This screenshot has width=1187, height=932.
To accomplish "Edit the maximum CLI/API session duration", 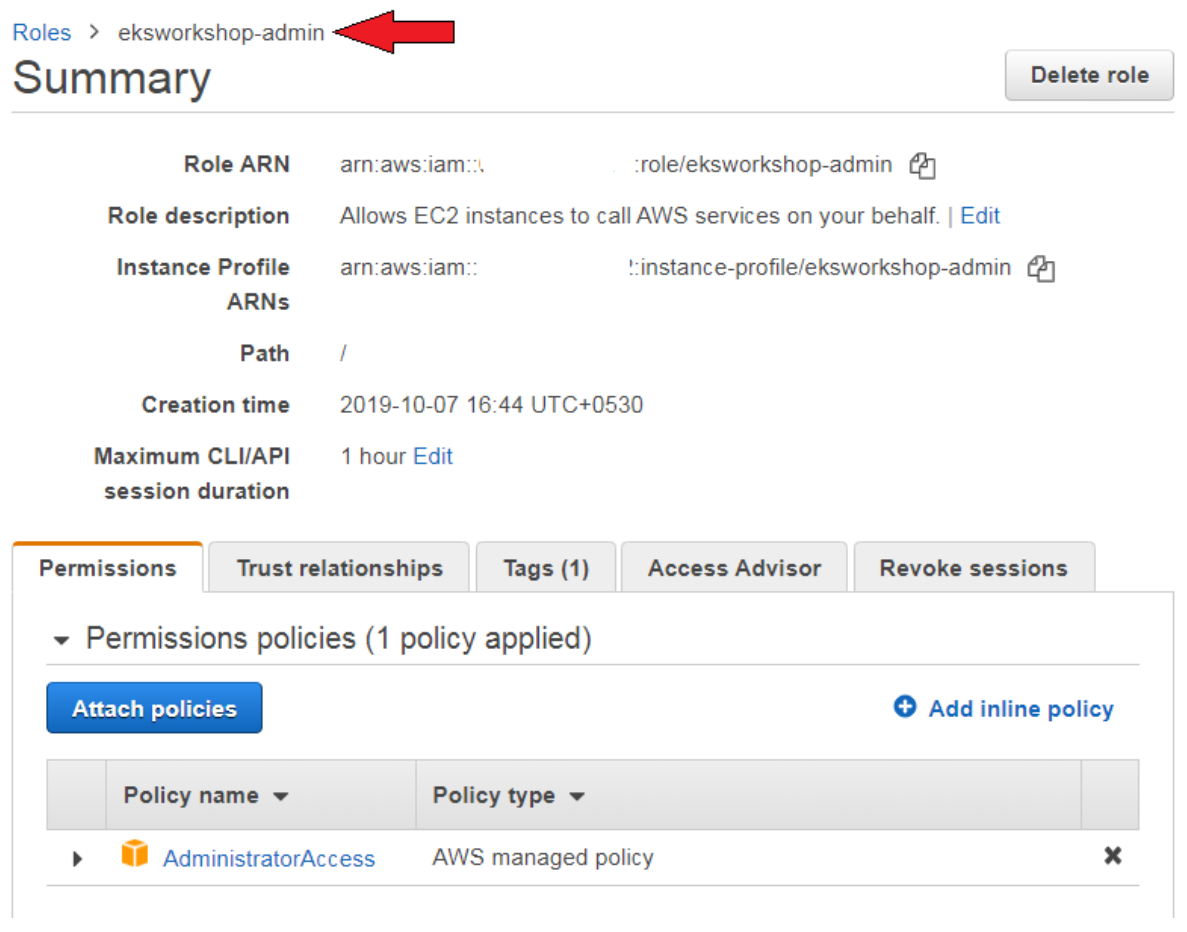I will point(433,457).
